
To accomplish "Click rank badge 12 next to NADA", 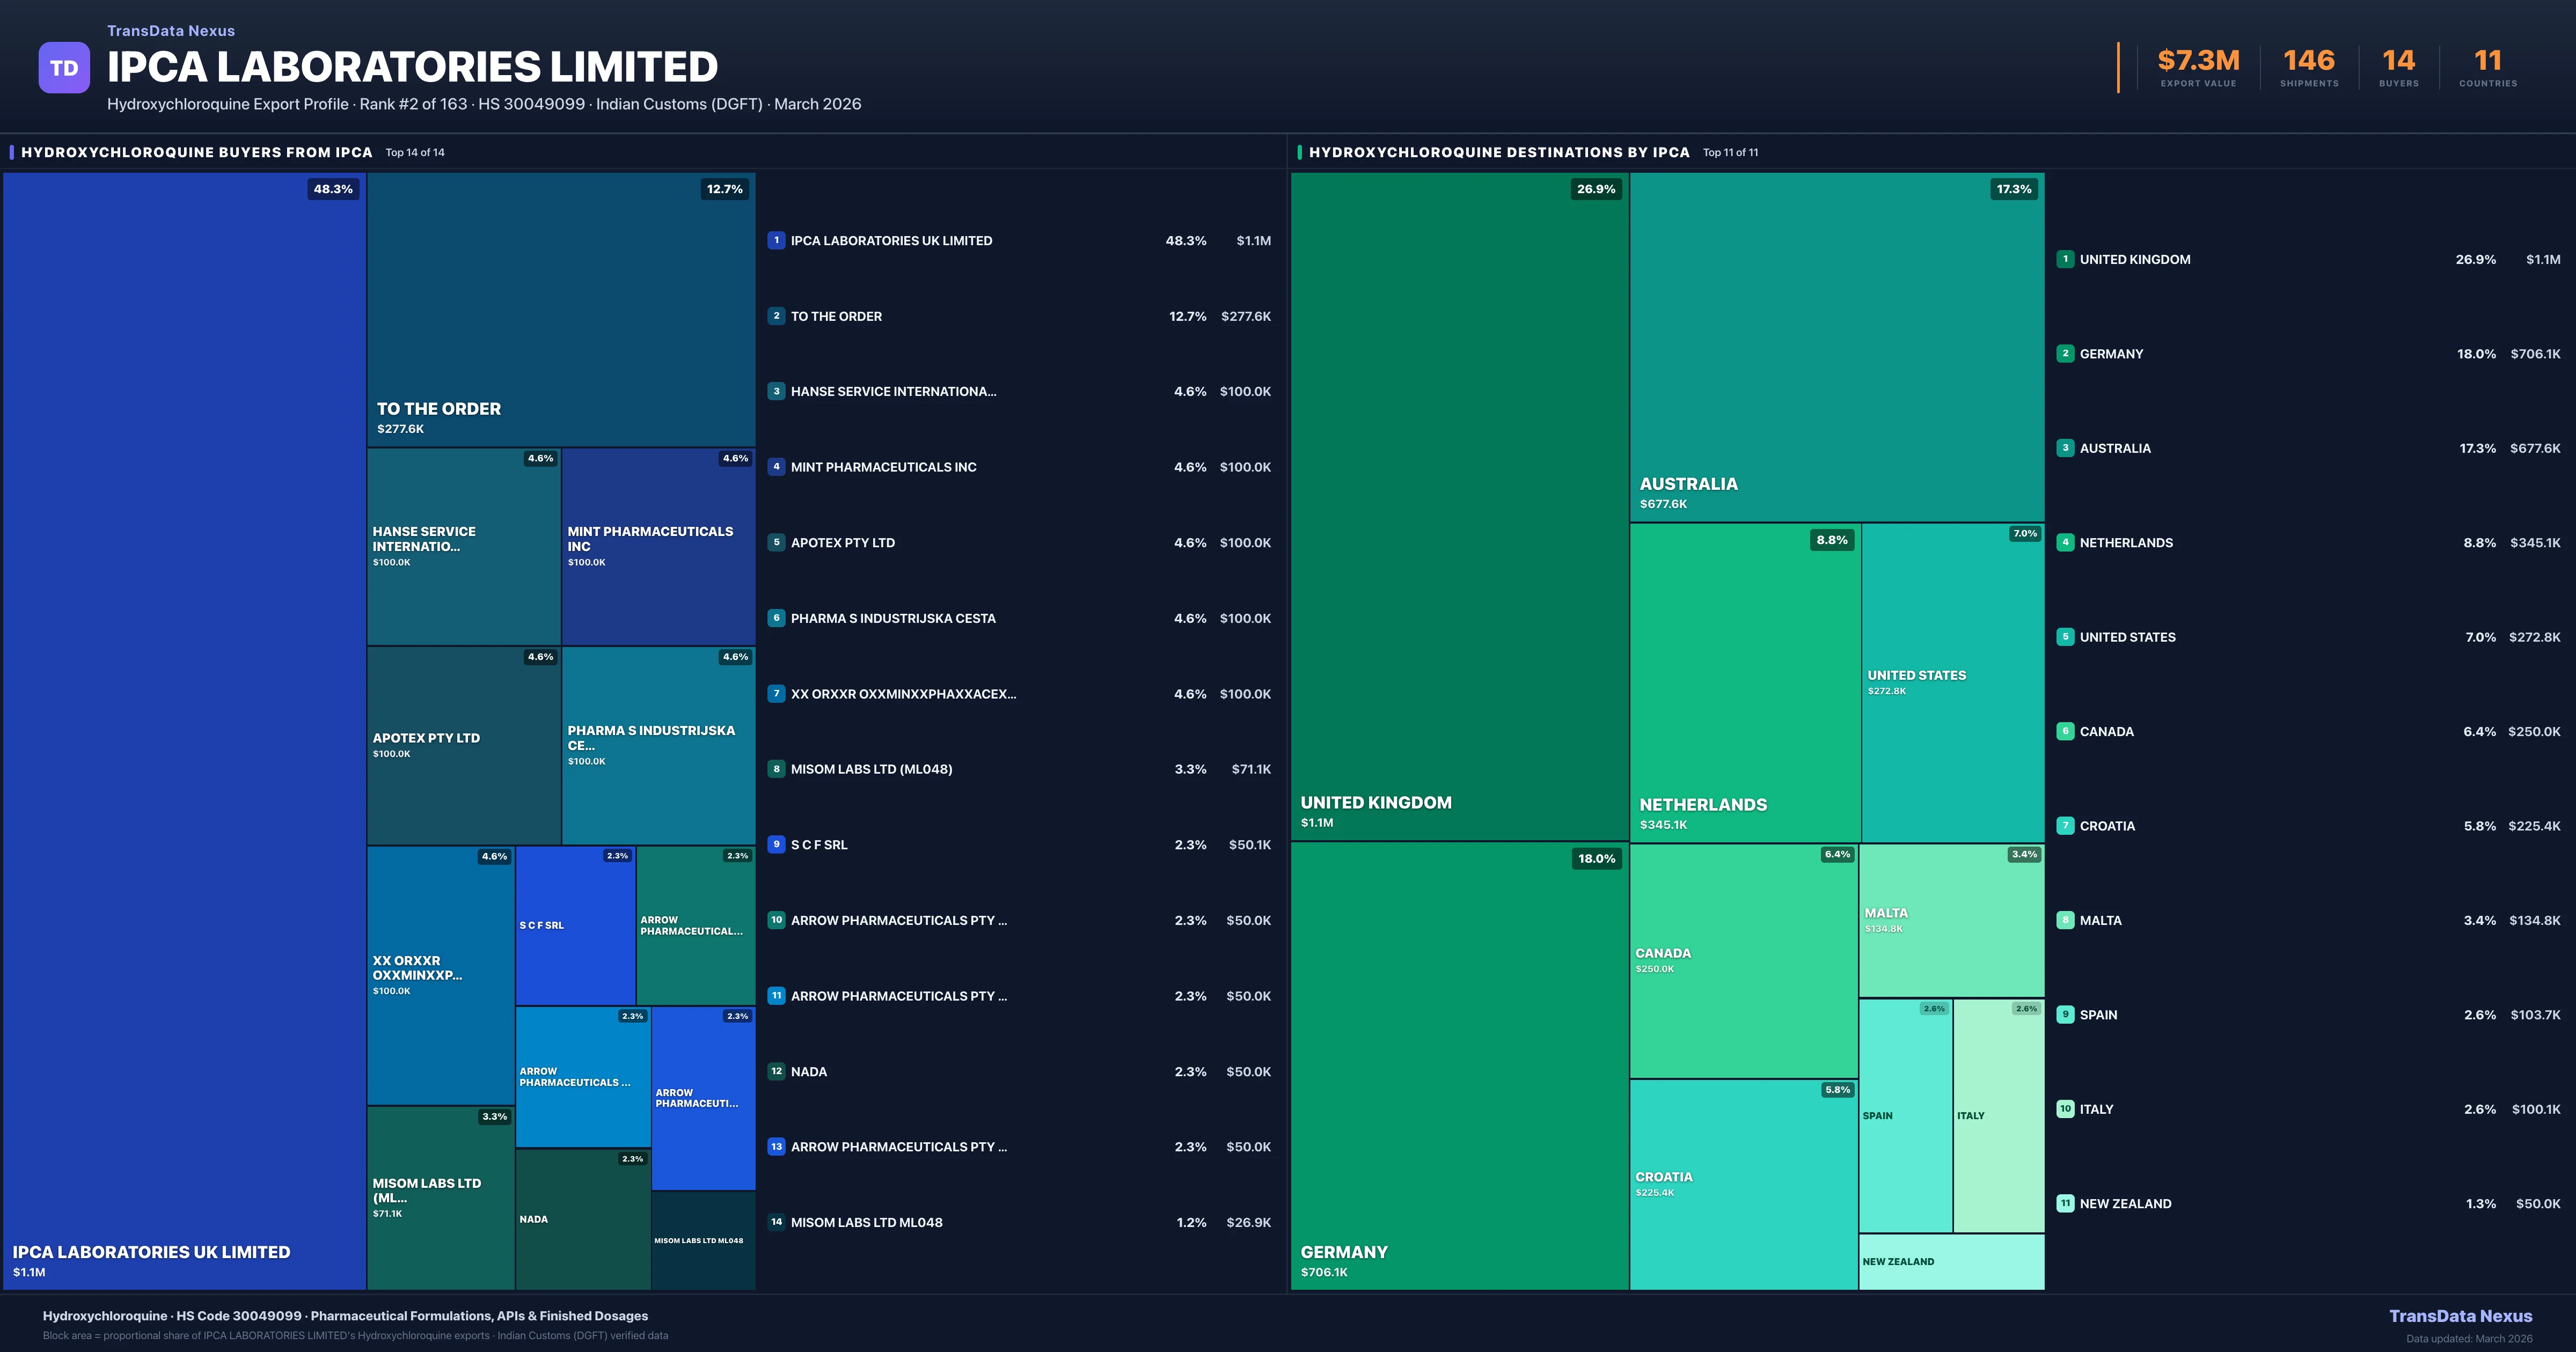I will click(776, 1071).
